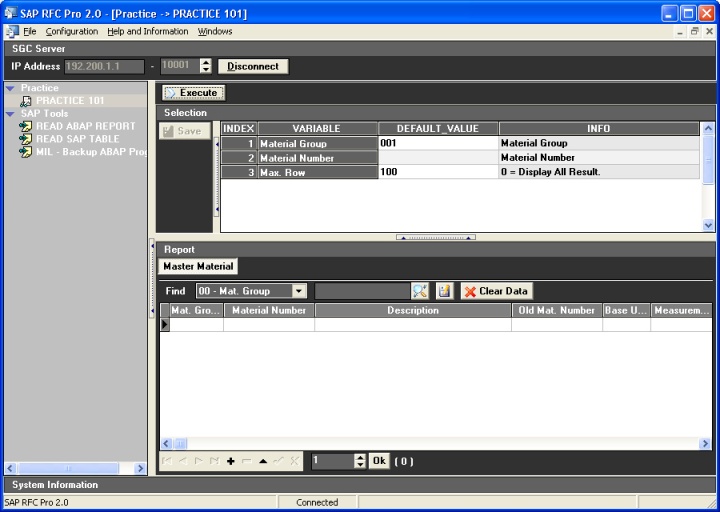The image size is (720, 512).
Task: Open the Configuration menu
Action: pyautogui.click(x=72, y=31)
